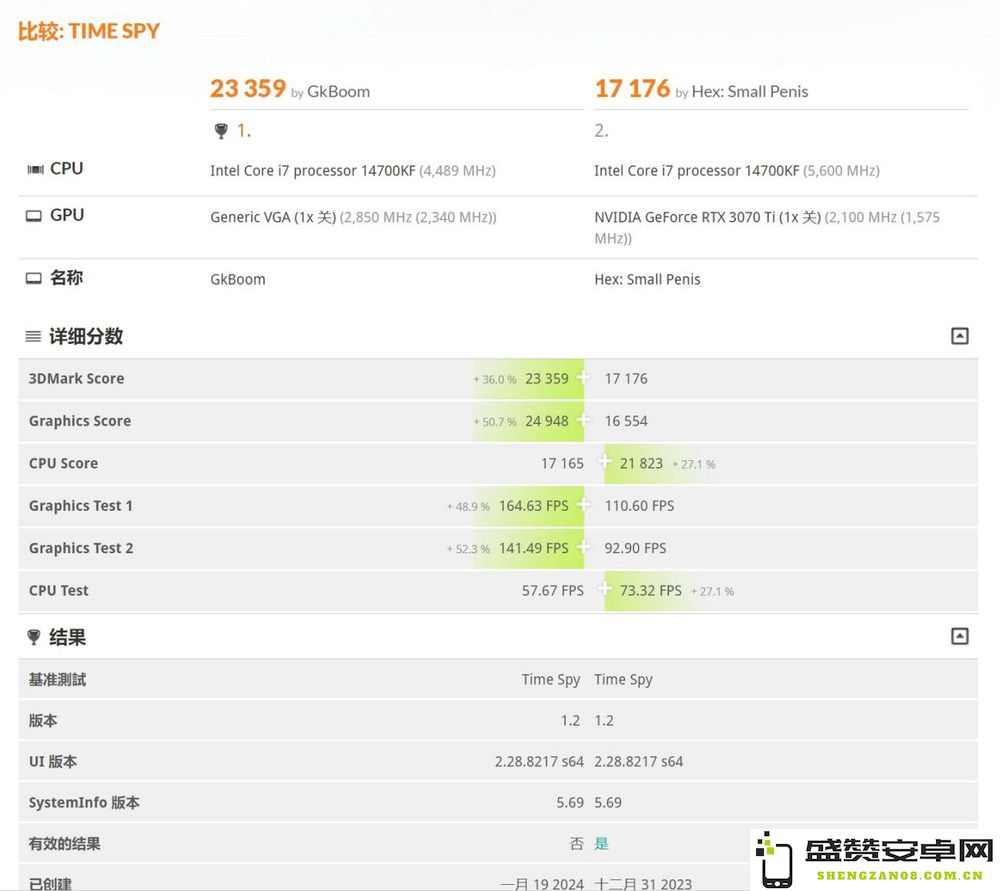This screenshot has height=891, width=1000.
Task: Click the SystemInfo 版本 row label
Action: pos(84,802)
